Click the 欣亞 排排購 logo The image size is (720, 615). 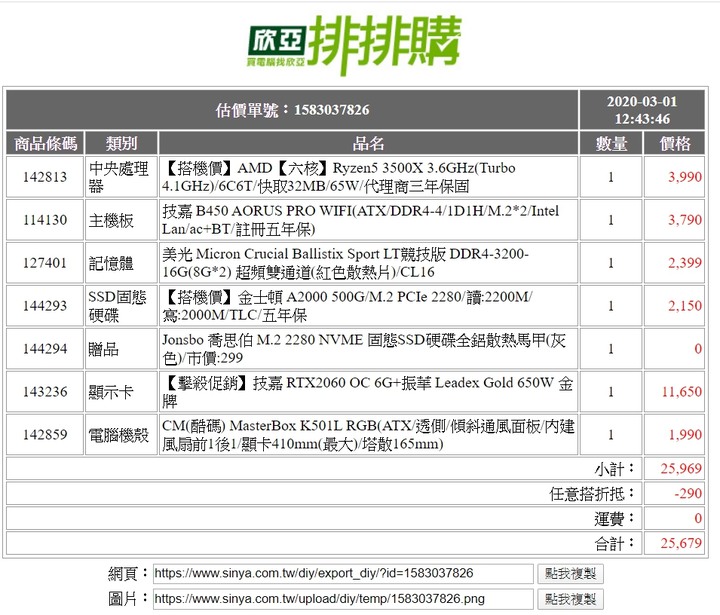click(354, 45)
